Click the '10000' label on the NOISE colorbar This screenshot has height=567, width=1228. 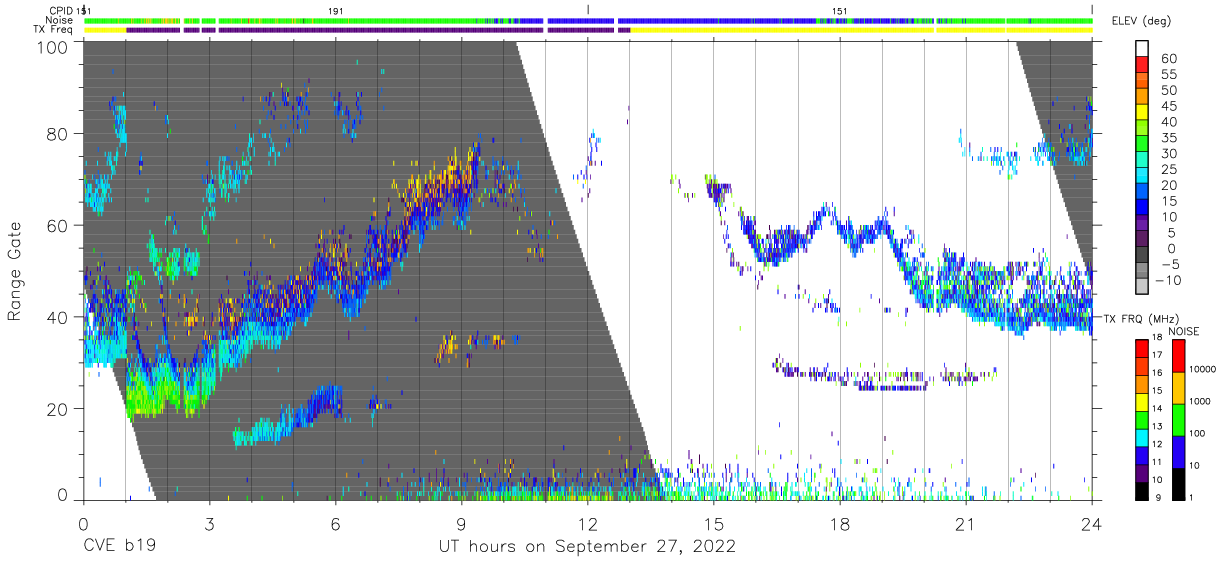(x=1204, y=370)
